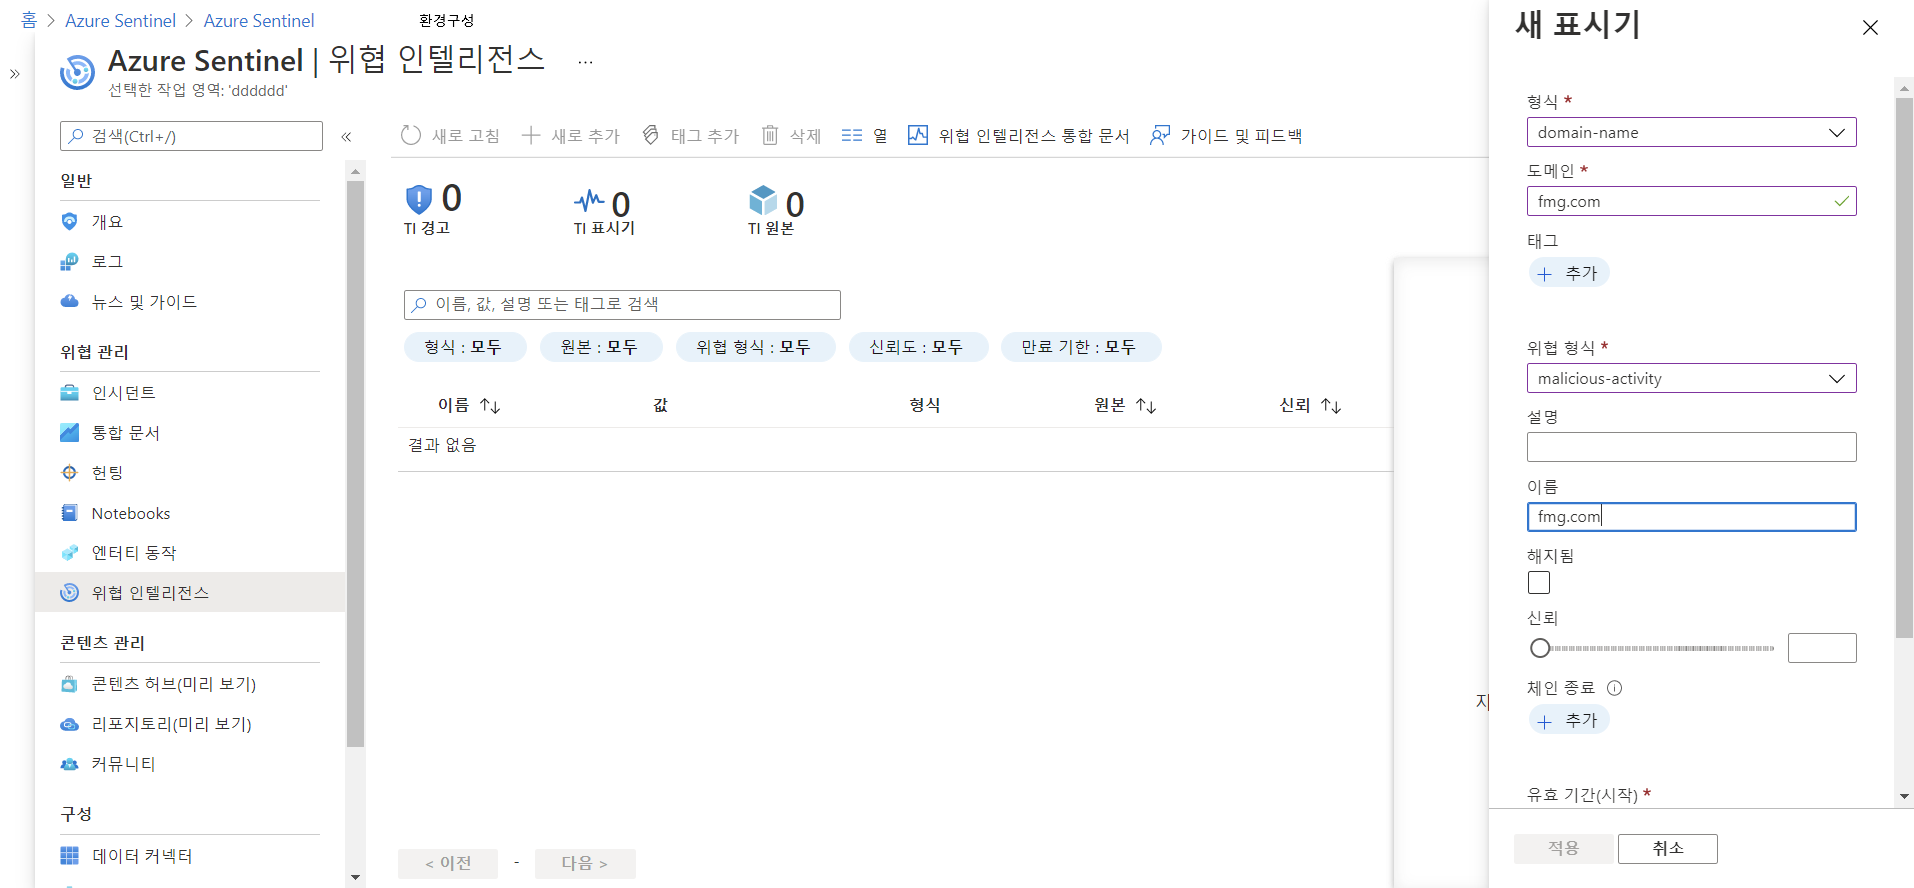Click the TI 표시기 pulse icon
The width and height of the screenshot is (1914, 888).
coord(589,201)
